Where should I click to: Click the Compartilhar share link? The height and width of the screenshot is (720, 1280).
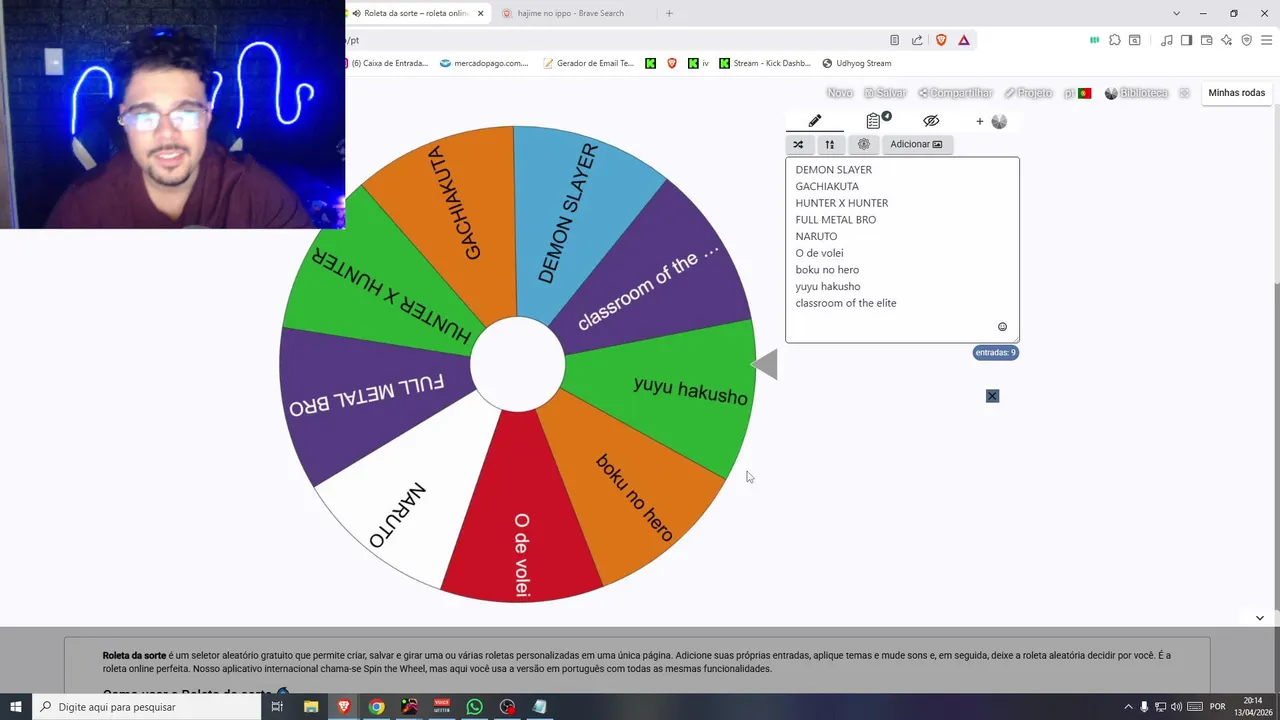[x=955, y=93]
